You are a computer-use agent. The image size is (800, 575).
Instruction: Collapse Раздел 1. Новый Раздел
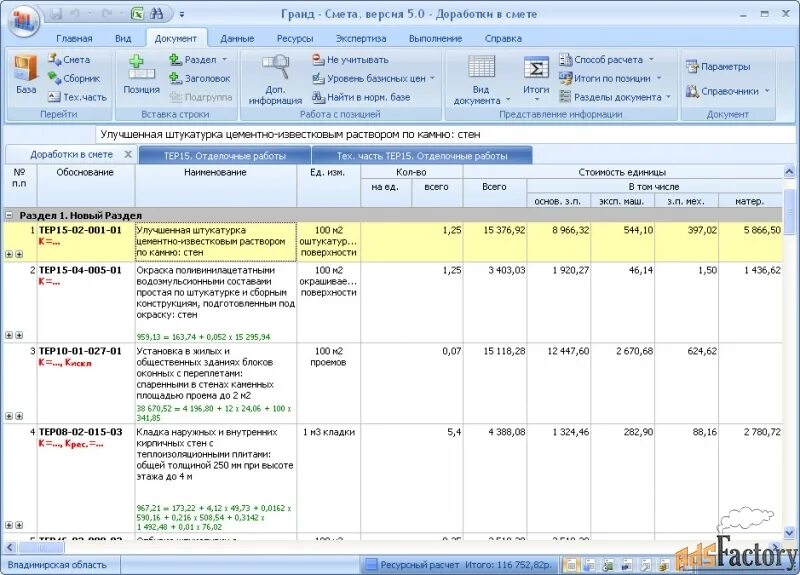(x=9, y=215)
